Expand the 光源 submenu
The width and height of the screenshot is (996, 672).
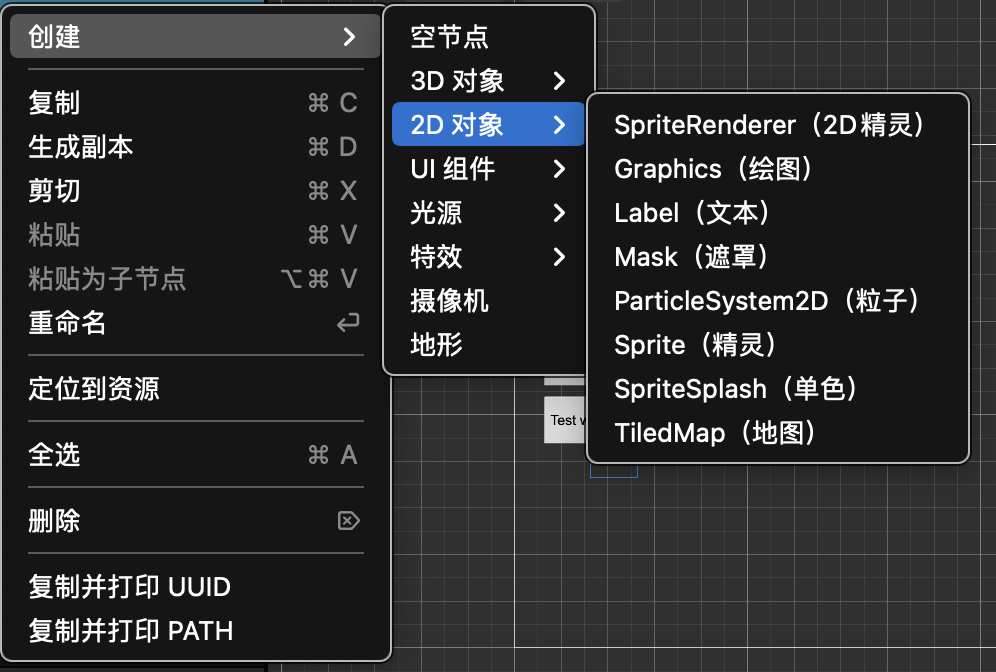tap(488, 213)
